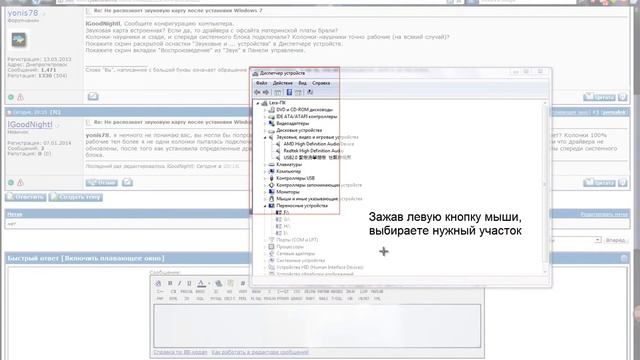This screenshot has width=640, height=360.
Task: Select the Мониторы tree item
Action: click(287, 192)
